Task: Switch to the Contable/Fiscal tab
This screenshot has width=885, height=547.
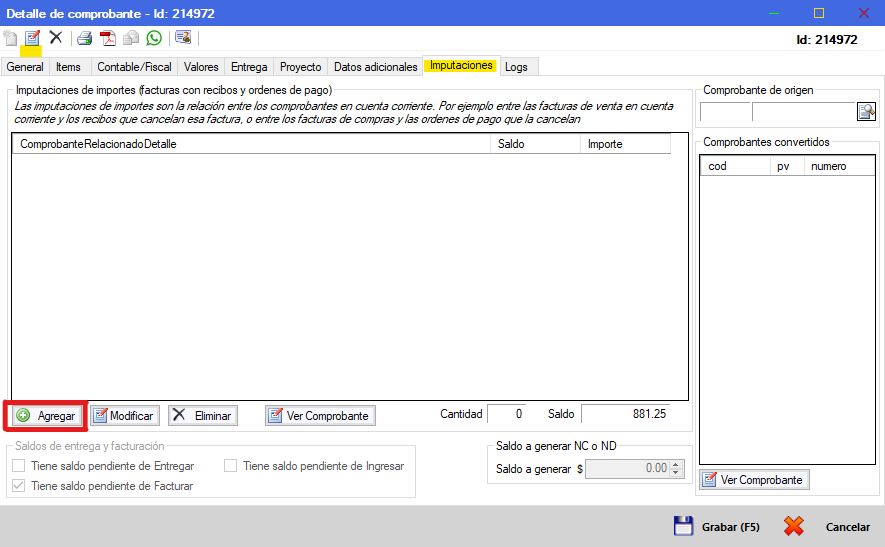Action: tap(134, 67)
